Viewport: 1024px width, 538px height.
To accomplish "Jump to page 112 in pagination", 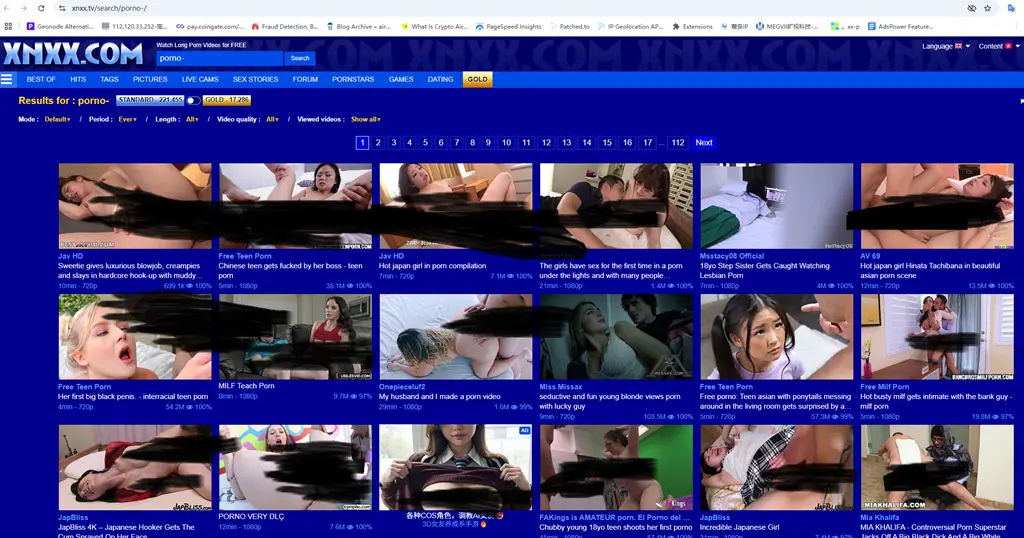I will coord(678,143).
